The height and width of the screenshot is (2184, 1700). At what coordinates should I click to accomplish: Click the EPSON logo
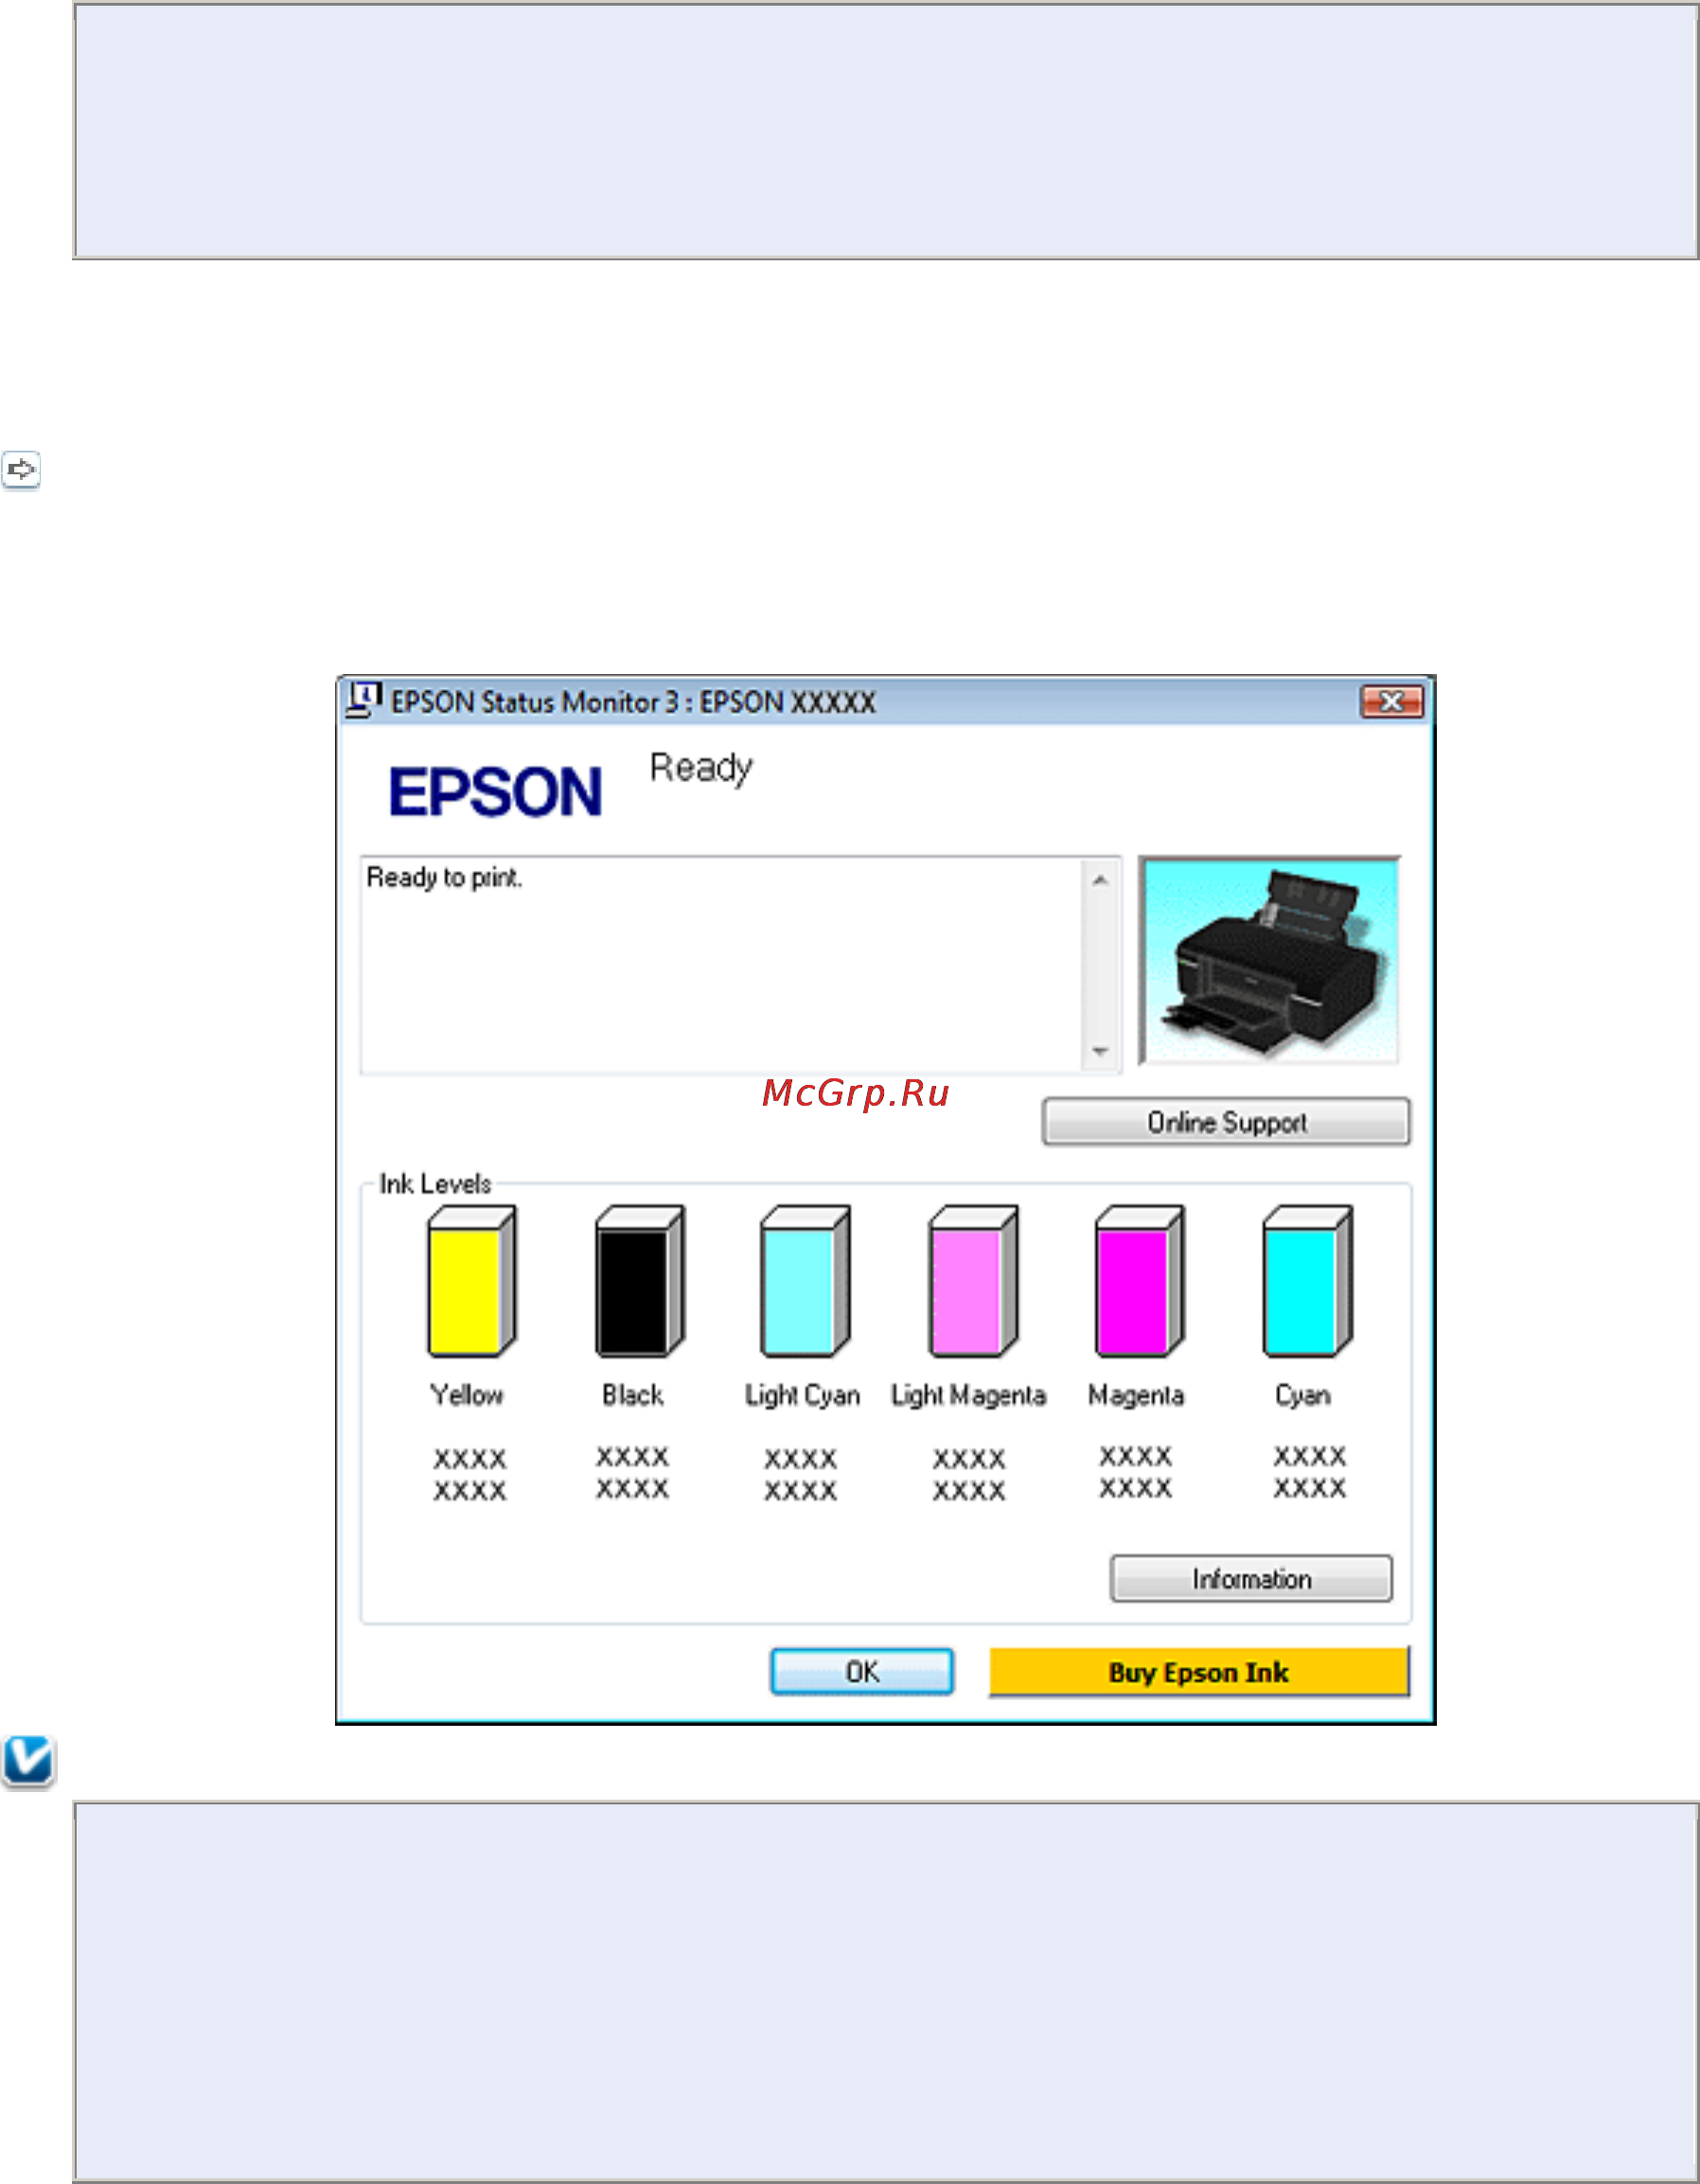[495, 792]
